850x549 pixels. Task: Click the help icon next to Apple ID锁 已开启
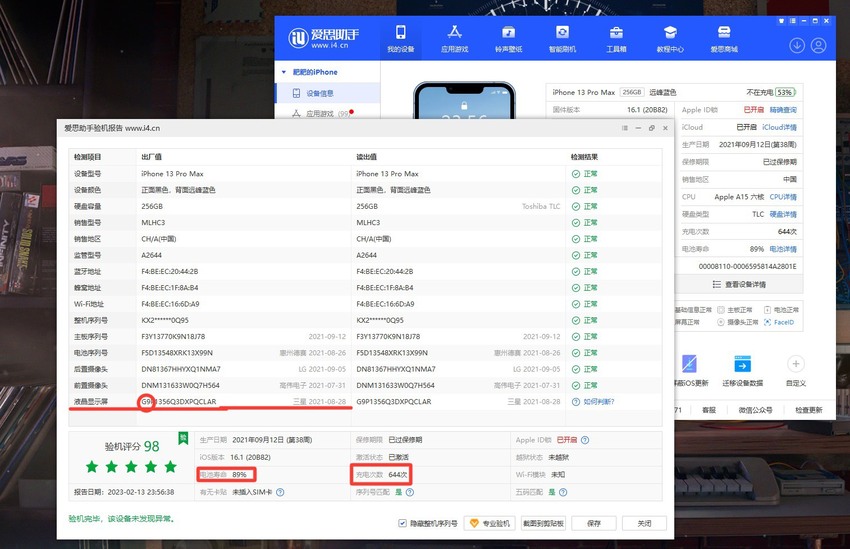pos(585,440)
